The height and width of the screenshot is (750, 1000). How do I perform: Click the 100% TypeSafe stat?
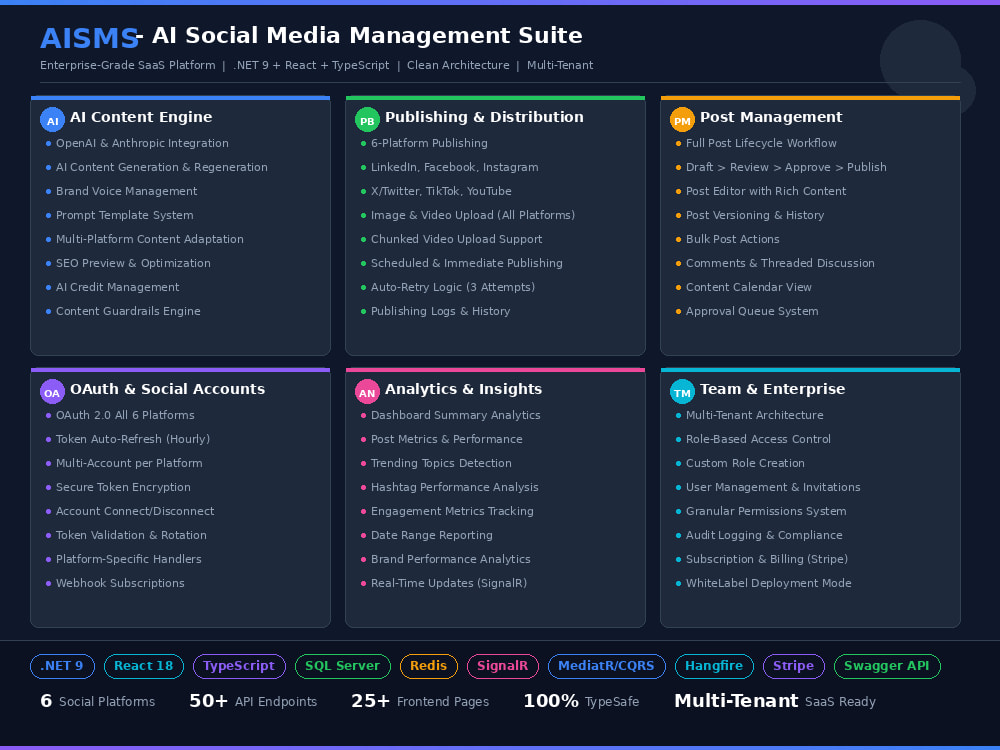click(x=581, y=702)
